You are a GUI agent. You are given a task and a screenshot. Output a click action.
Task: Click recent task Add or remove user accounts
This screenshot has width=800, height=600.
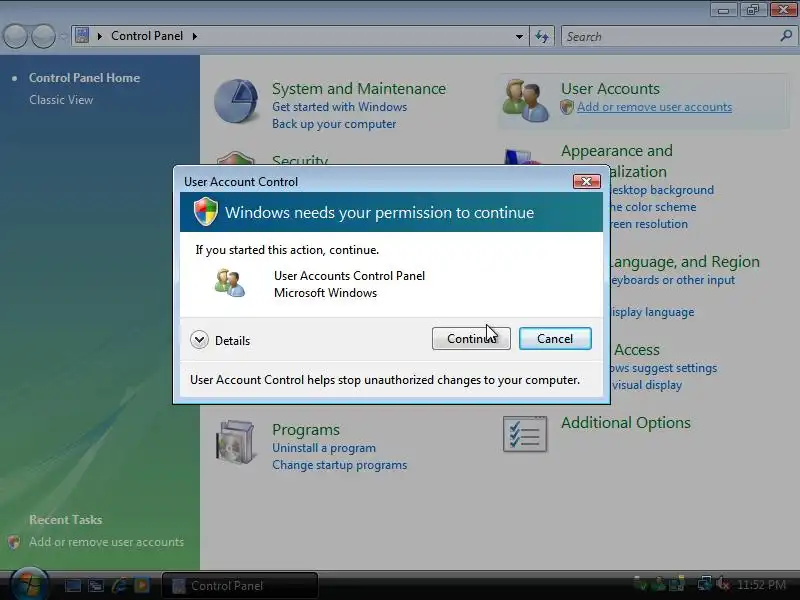pos(106,542)
